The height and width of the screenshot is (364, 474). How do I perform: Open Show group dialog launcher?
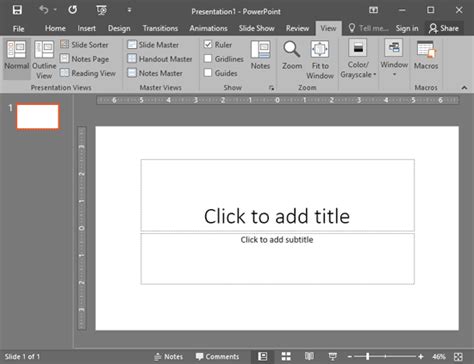(x=272, y=88)
